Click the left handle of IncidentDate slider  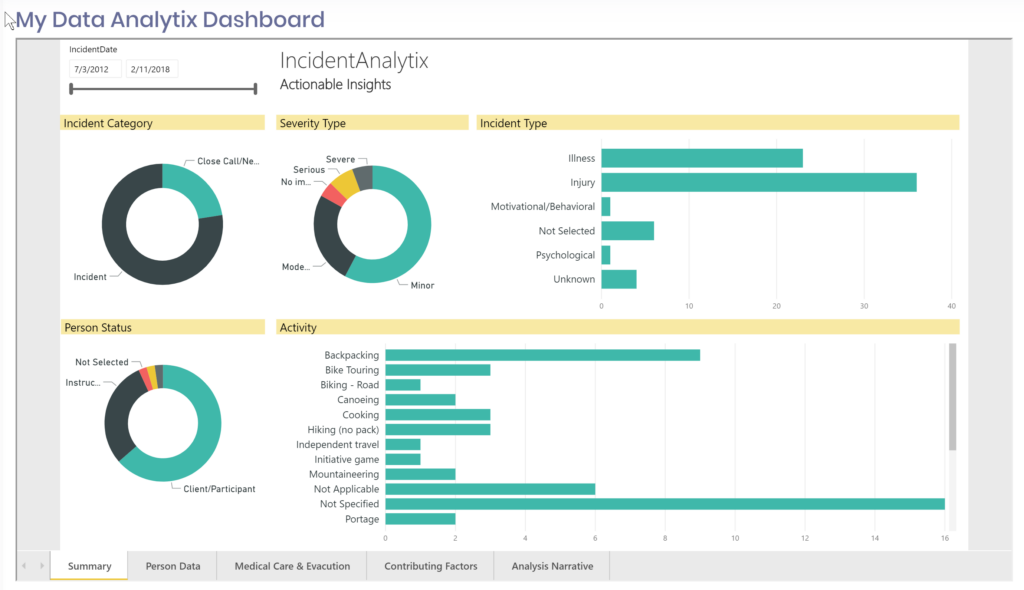click(71, 88)
